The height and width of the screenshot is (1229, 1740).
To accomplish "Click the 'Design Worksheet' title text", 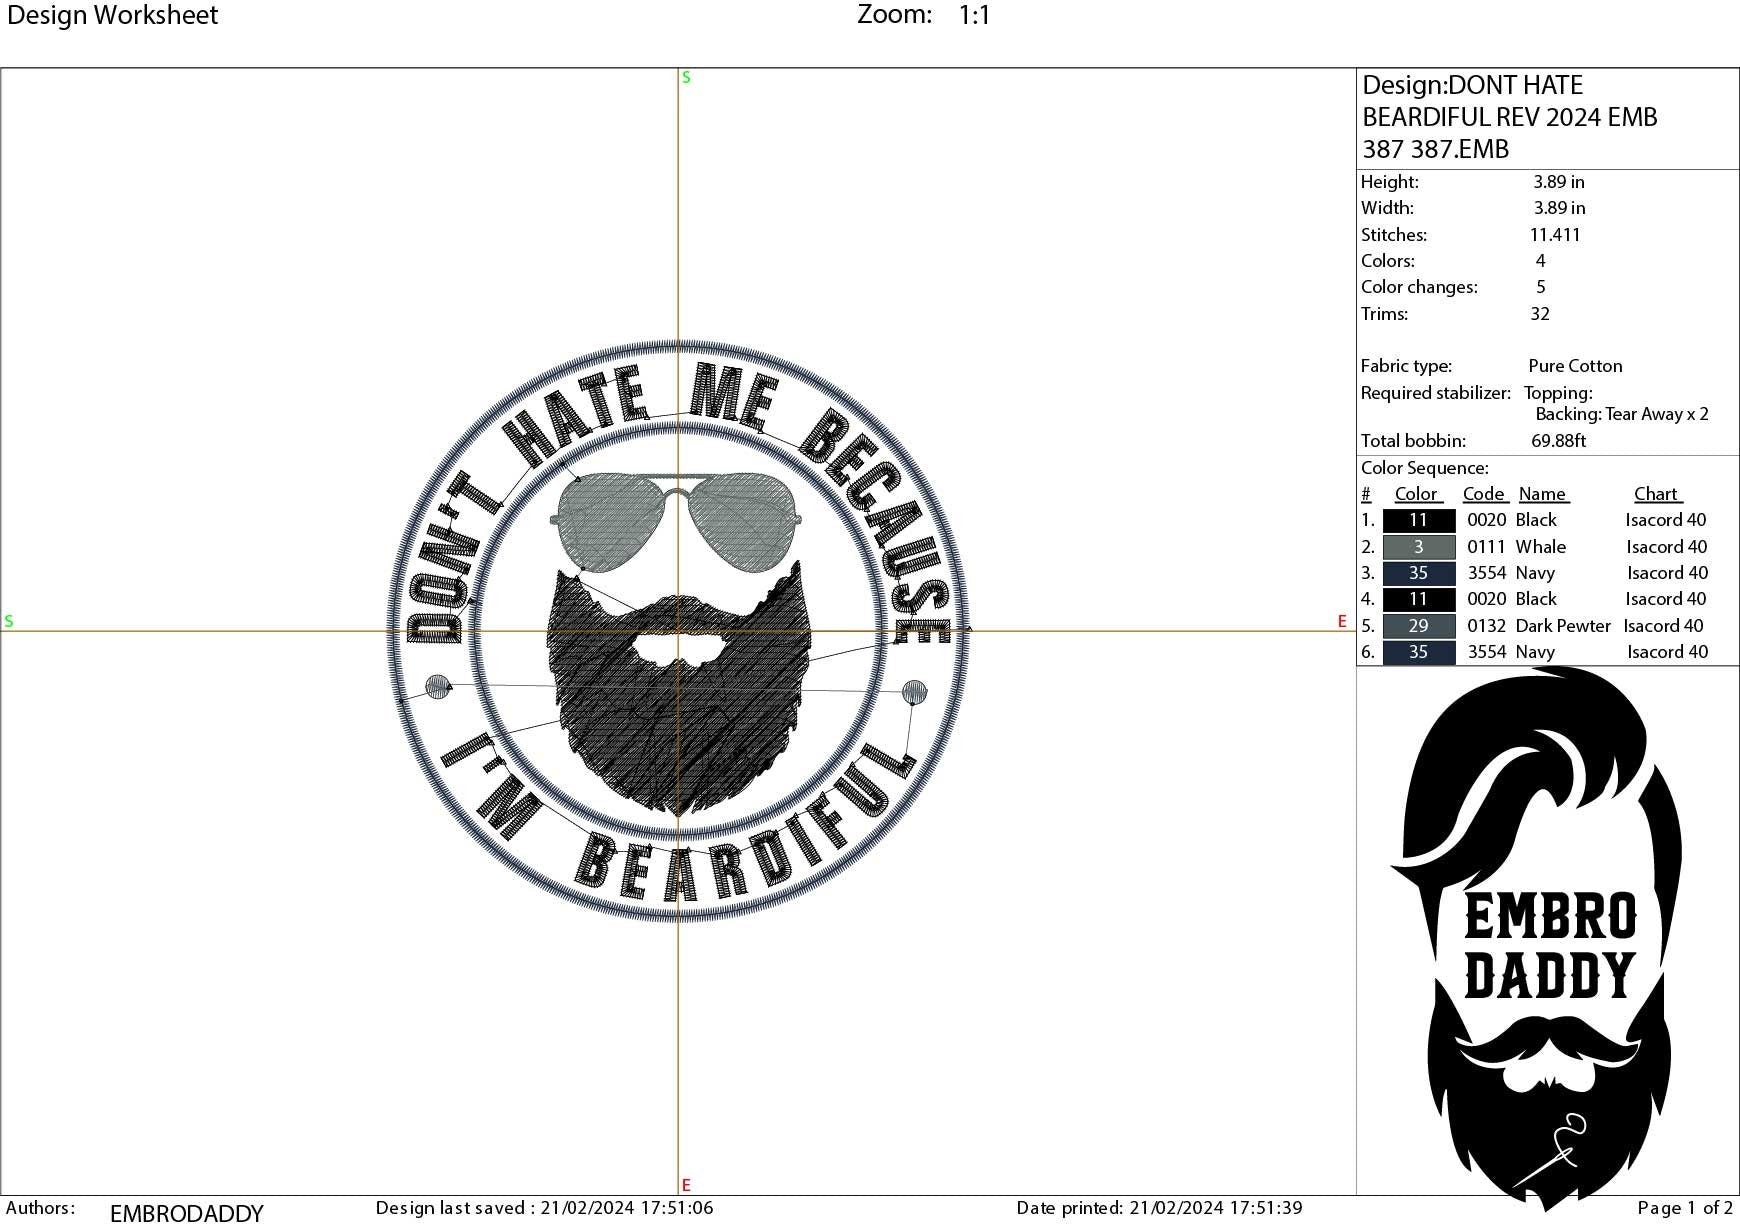I will [112, 15].
